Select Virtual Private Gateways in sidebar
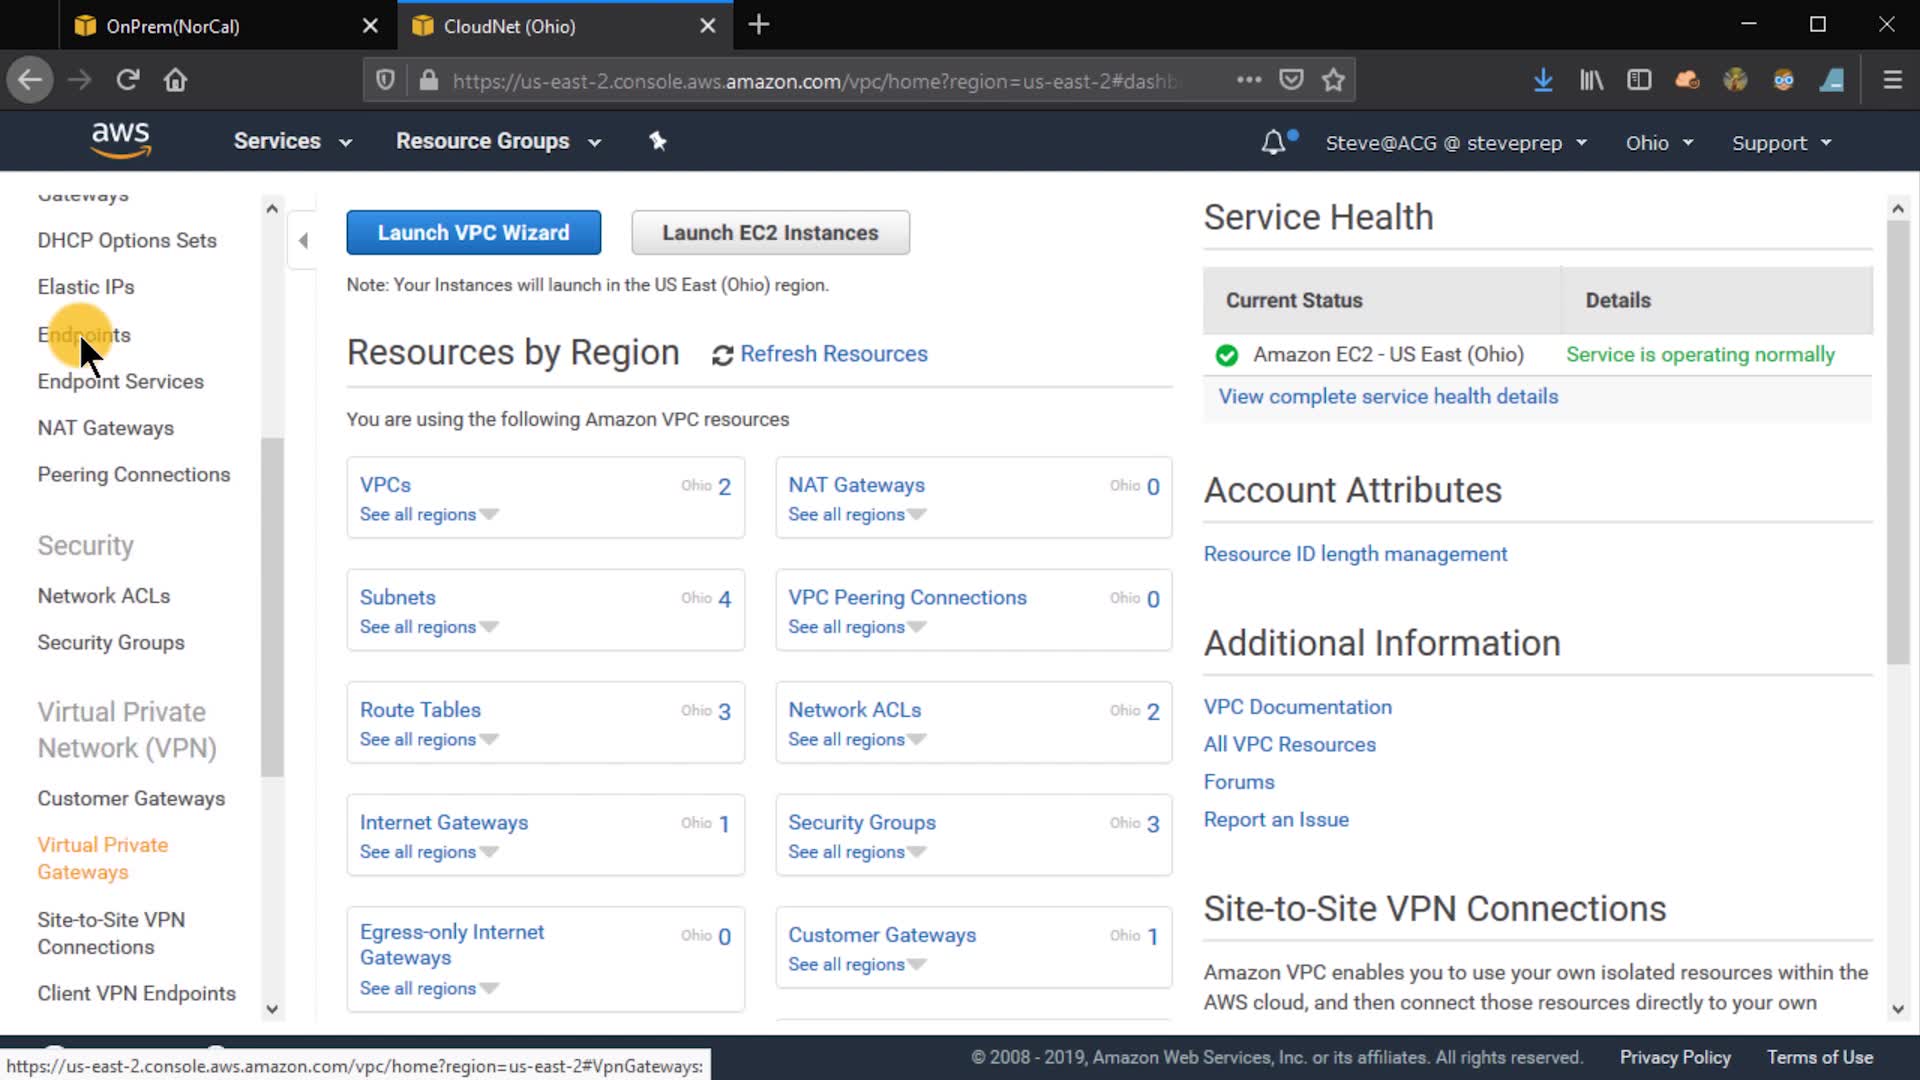Viewport: 1920px width, 1080px height. [102, 858]
